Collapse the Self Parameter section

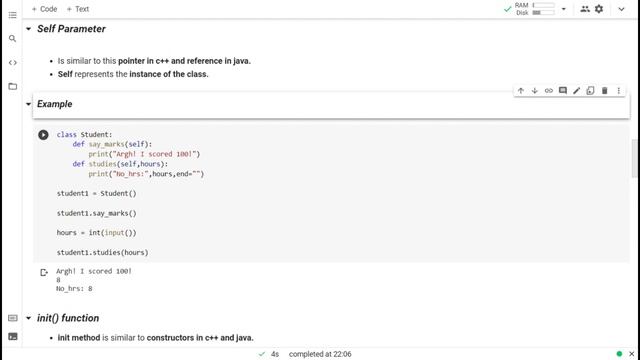tap(28, 29)
